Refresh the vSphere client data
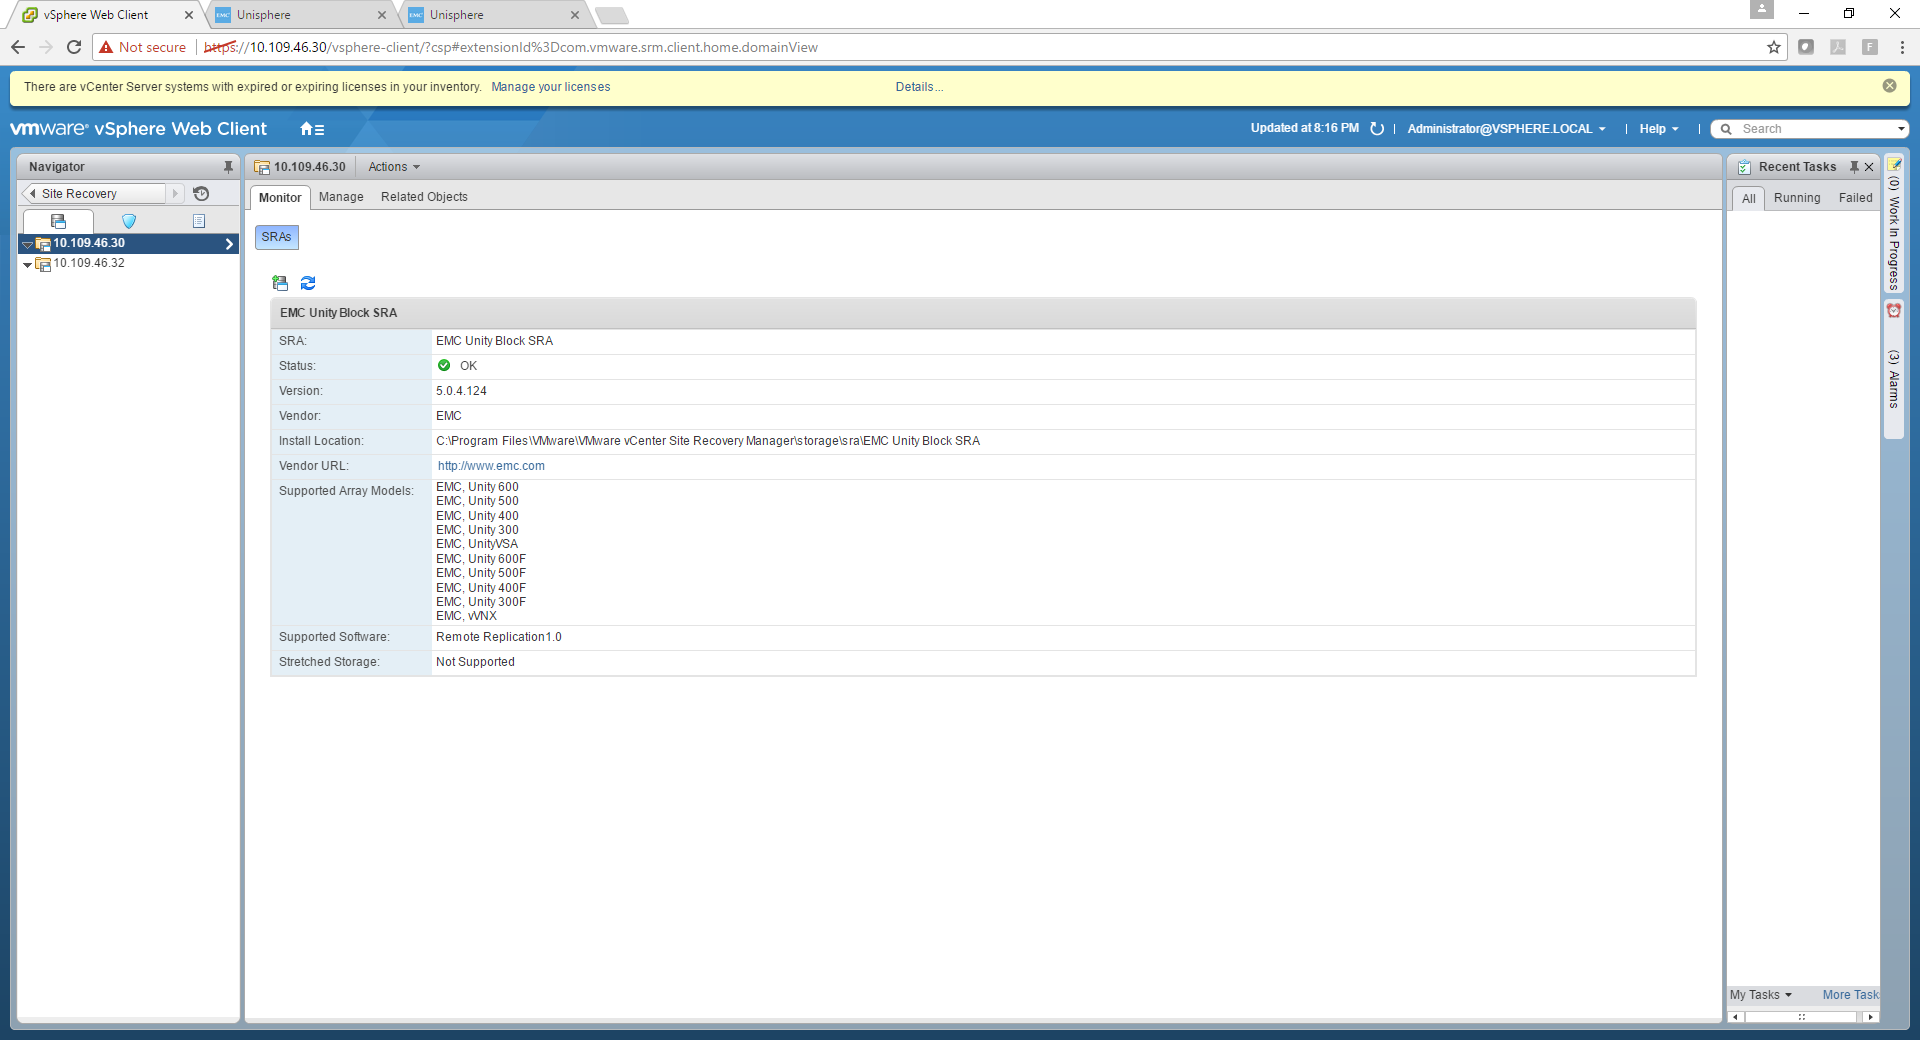Viewport: 1920px width, 1040px height. point(1377,129)
